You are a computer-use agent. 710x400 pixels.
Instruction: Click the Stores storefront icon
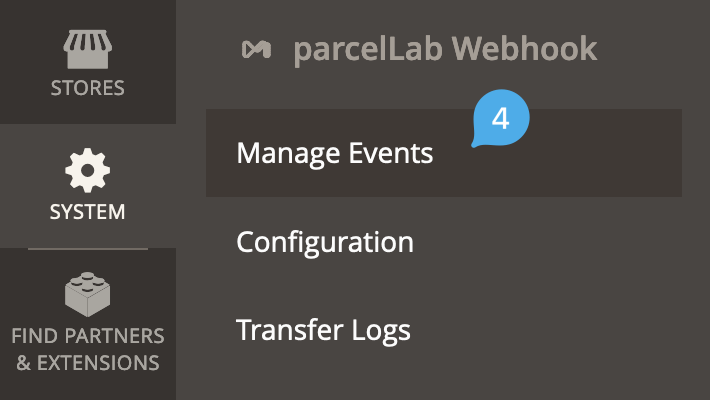[88, 46]
